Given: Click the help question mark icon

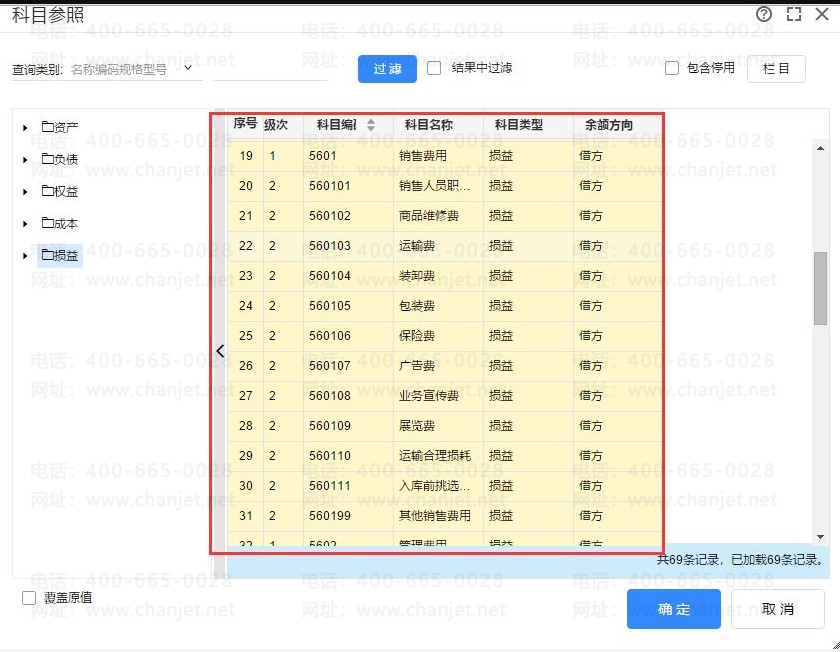Looking at the screenshot, I should point(764,14).
